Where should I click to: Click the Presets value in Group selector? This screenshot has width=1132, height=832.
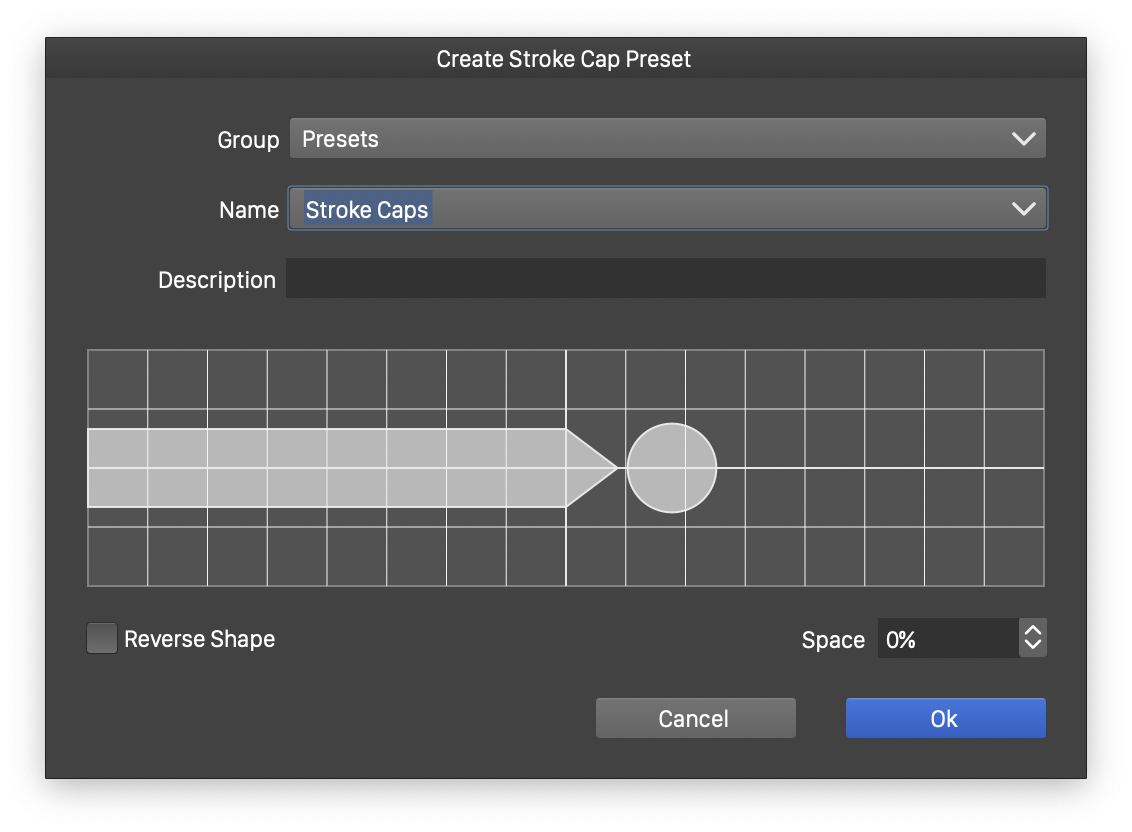341,139
